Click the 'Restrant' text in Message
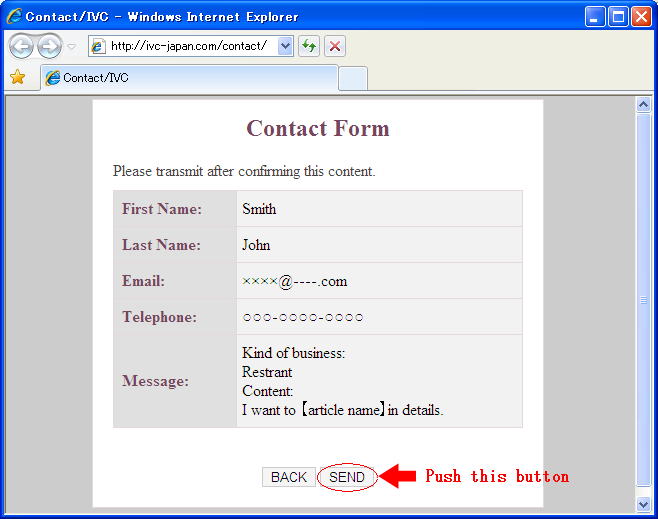 [267, 372]
